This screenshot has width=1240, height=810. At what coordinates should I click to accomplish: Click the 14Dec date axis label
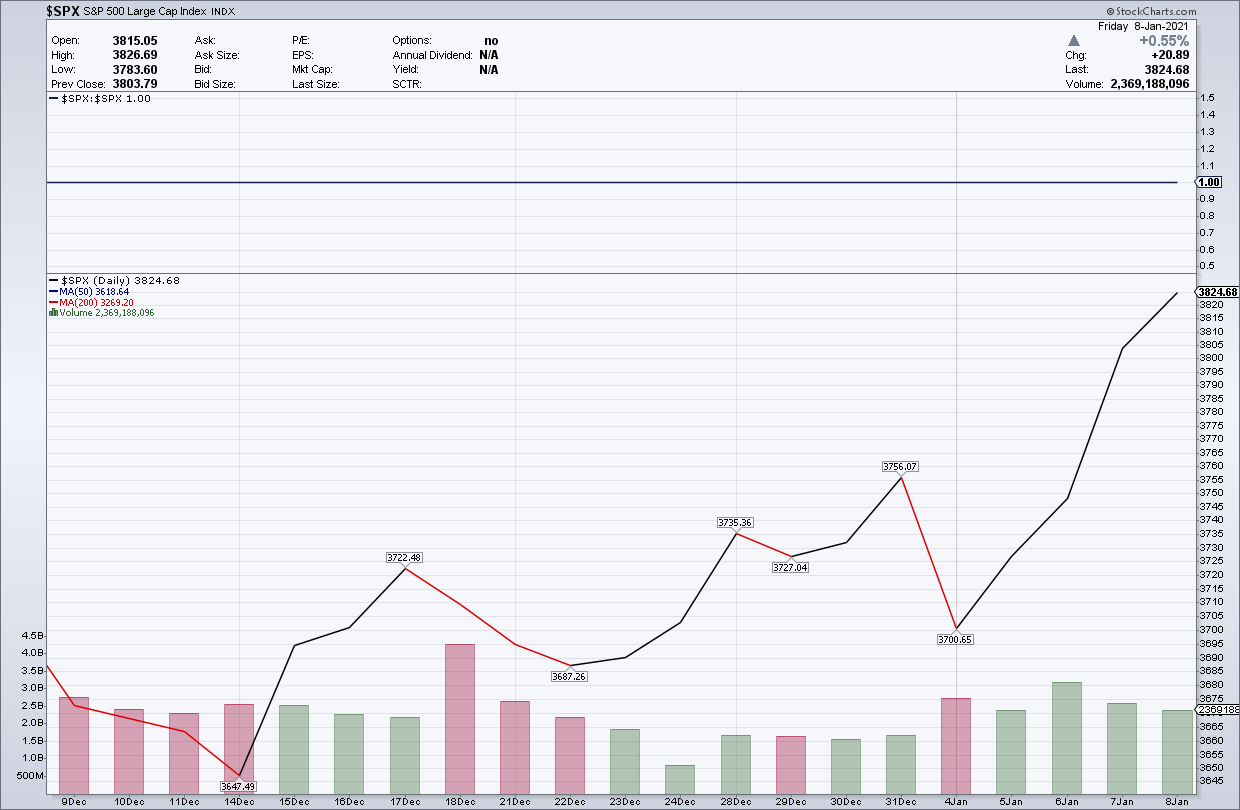tap(240, 802)
